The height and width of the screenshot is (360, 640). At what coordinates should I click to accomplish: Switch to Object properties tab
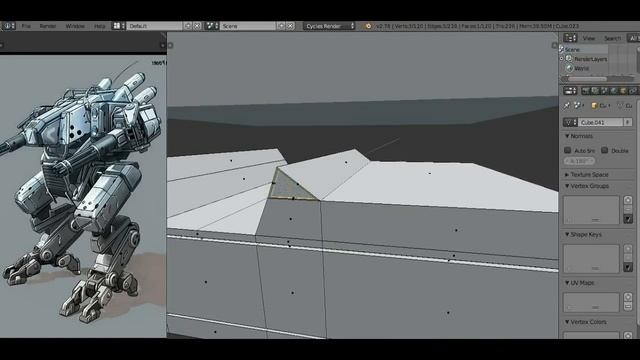pos(623,91)
